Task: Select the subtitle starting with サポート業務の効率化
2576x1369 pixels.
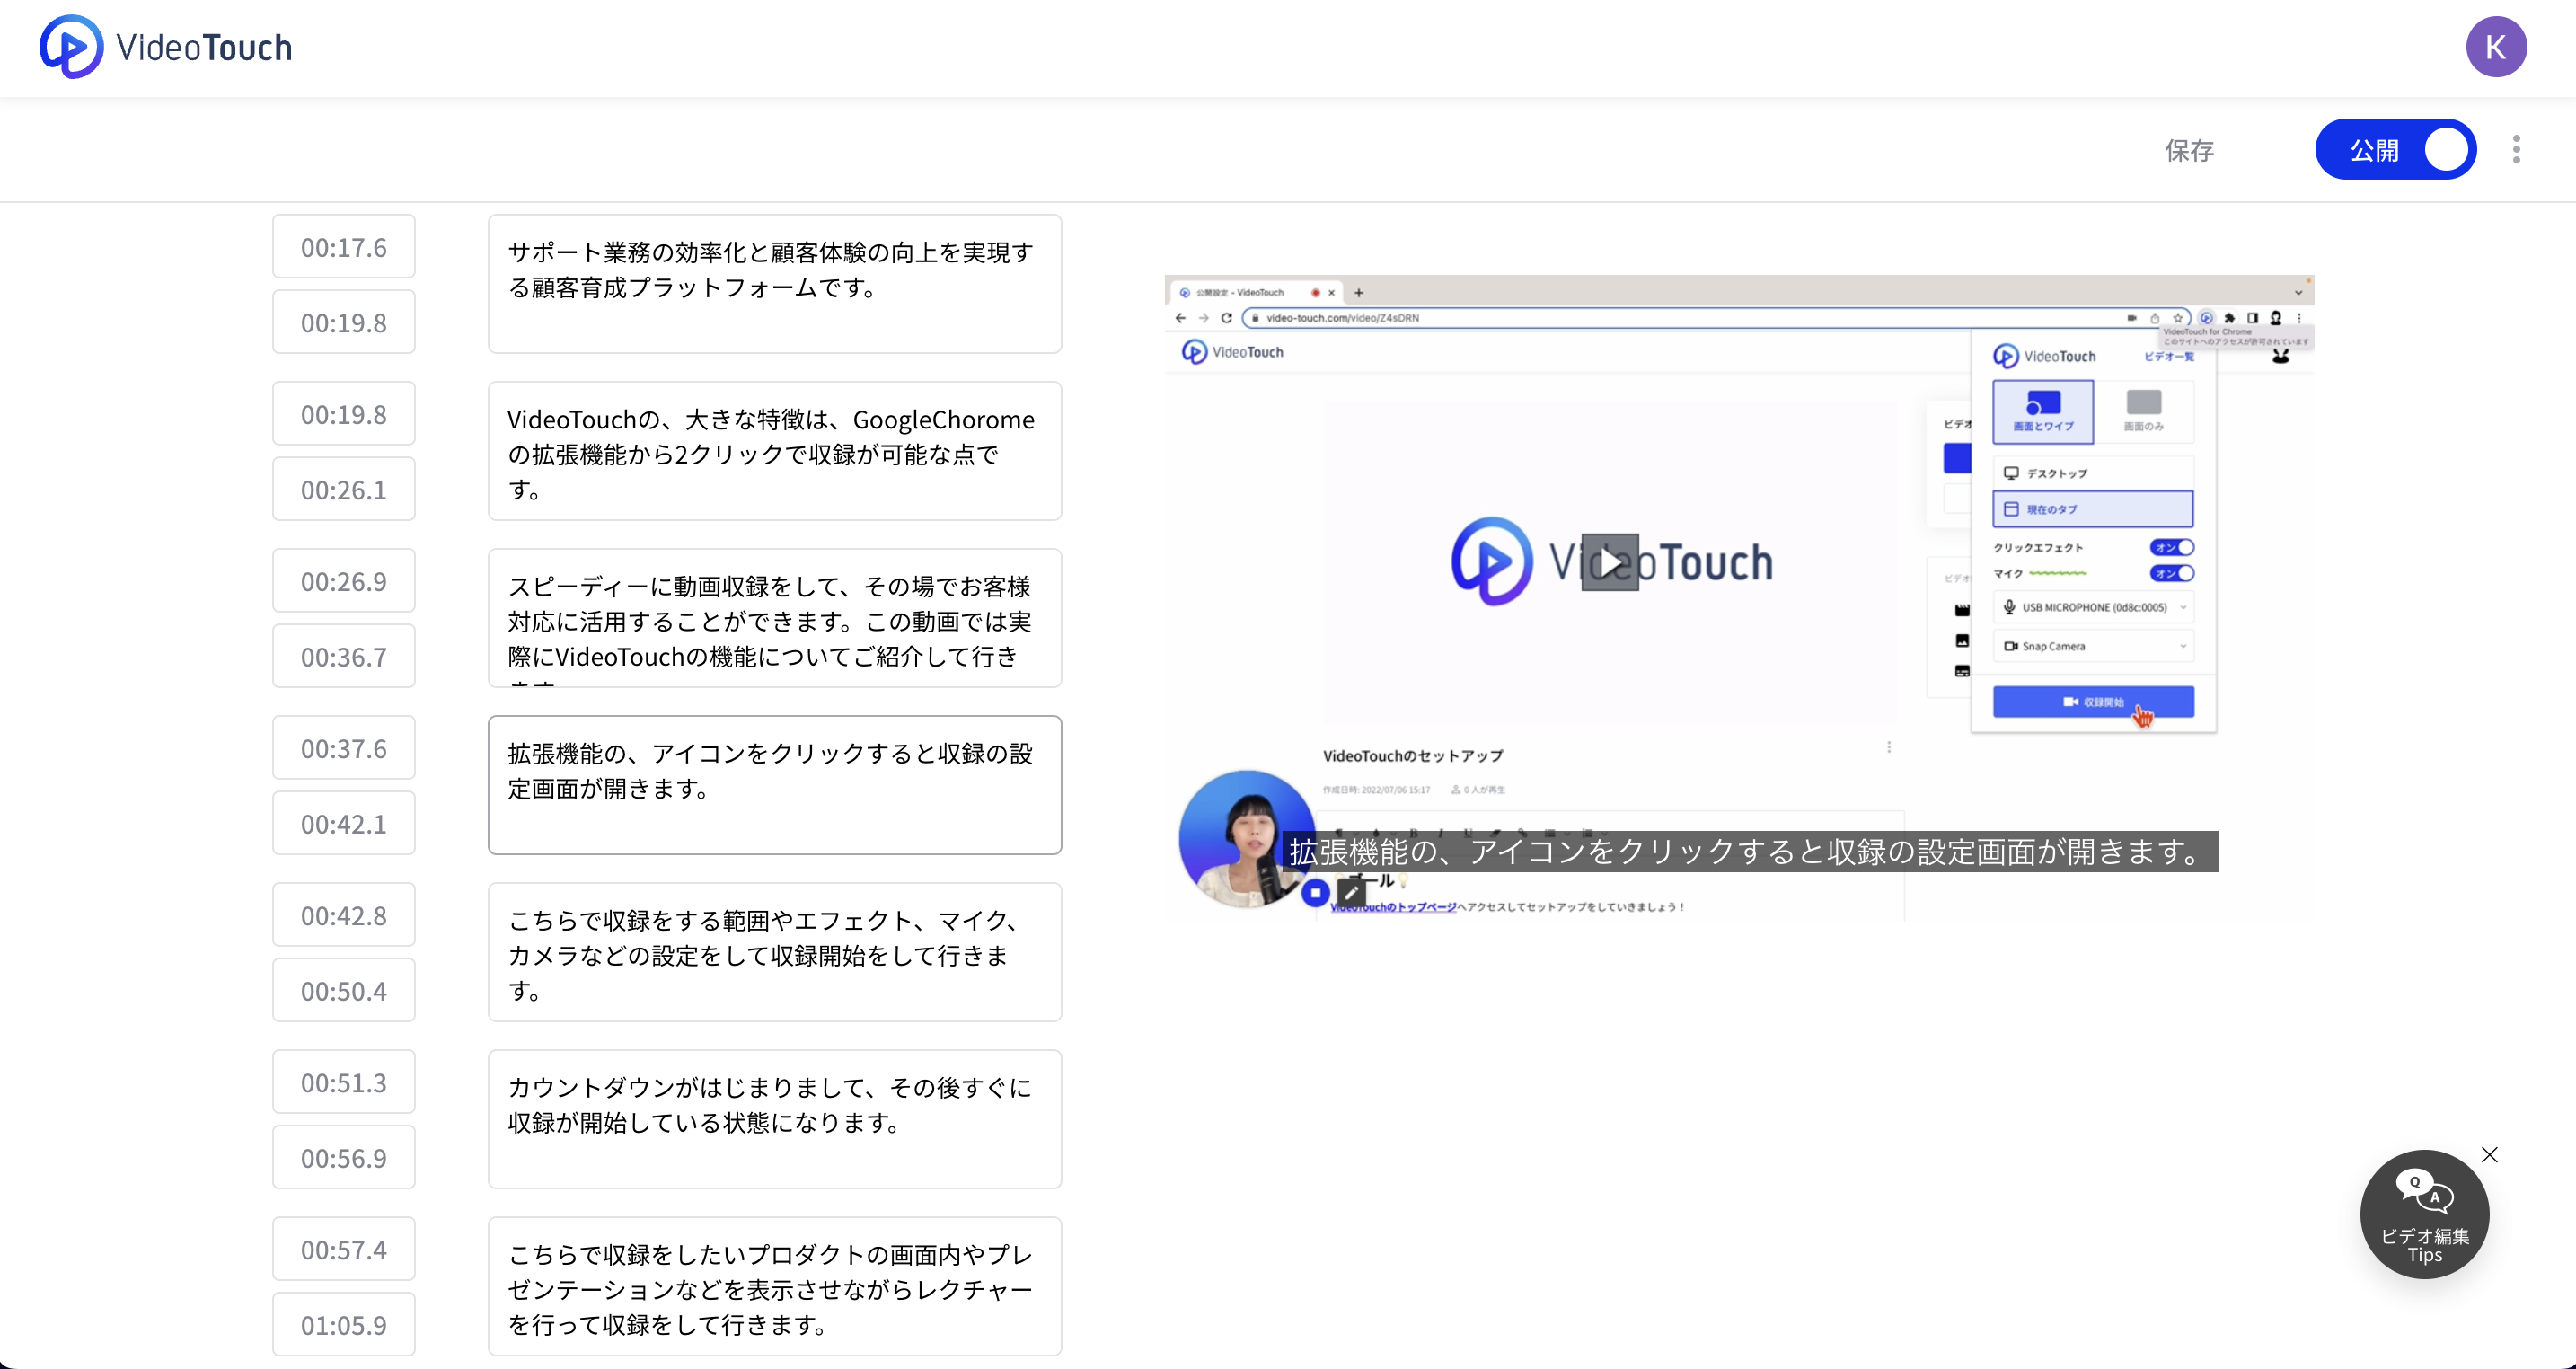Action: [775, 284]
